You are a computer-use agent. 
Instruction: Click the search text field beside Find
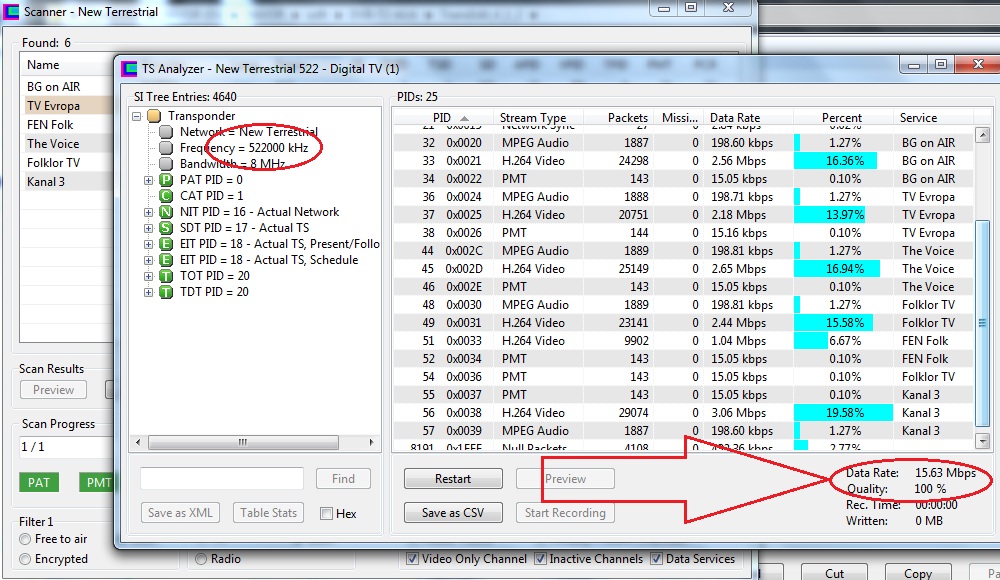(x=222, y=479)
